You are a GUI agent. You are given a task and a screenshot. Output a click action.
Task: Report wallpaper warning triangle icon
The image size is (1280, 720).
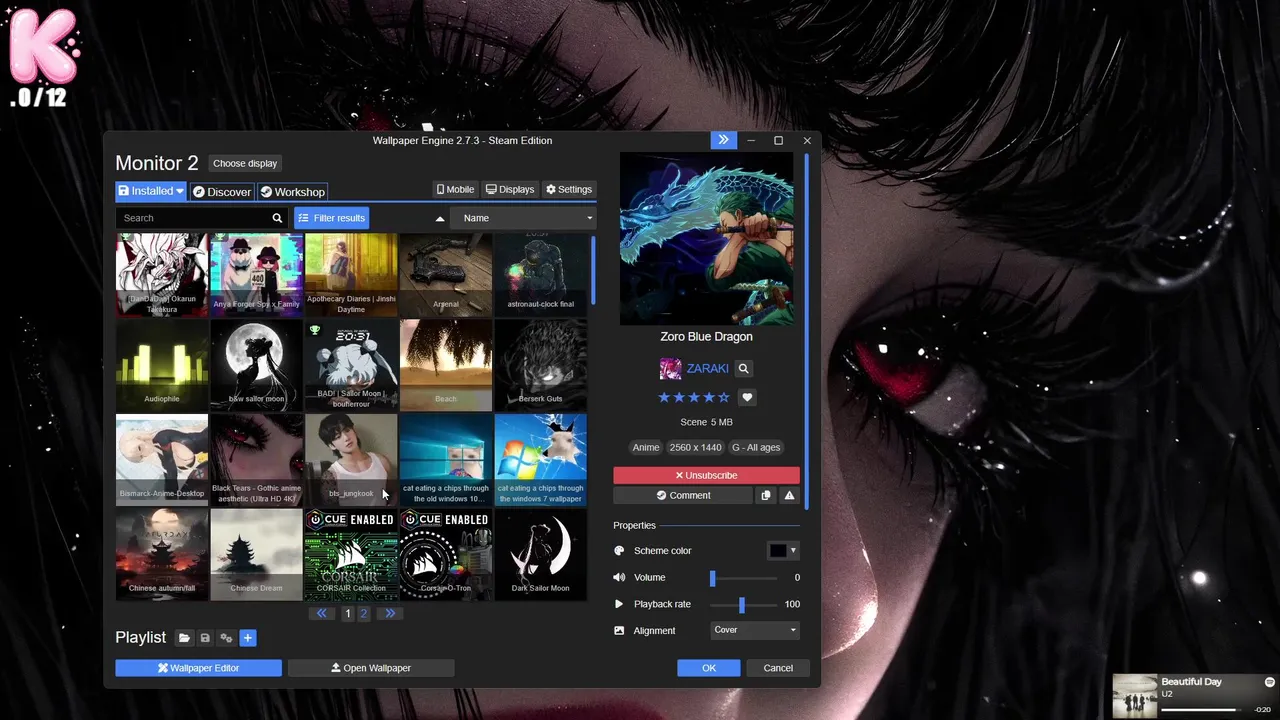pyautogui.click(x=789, y=495)
